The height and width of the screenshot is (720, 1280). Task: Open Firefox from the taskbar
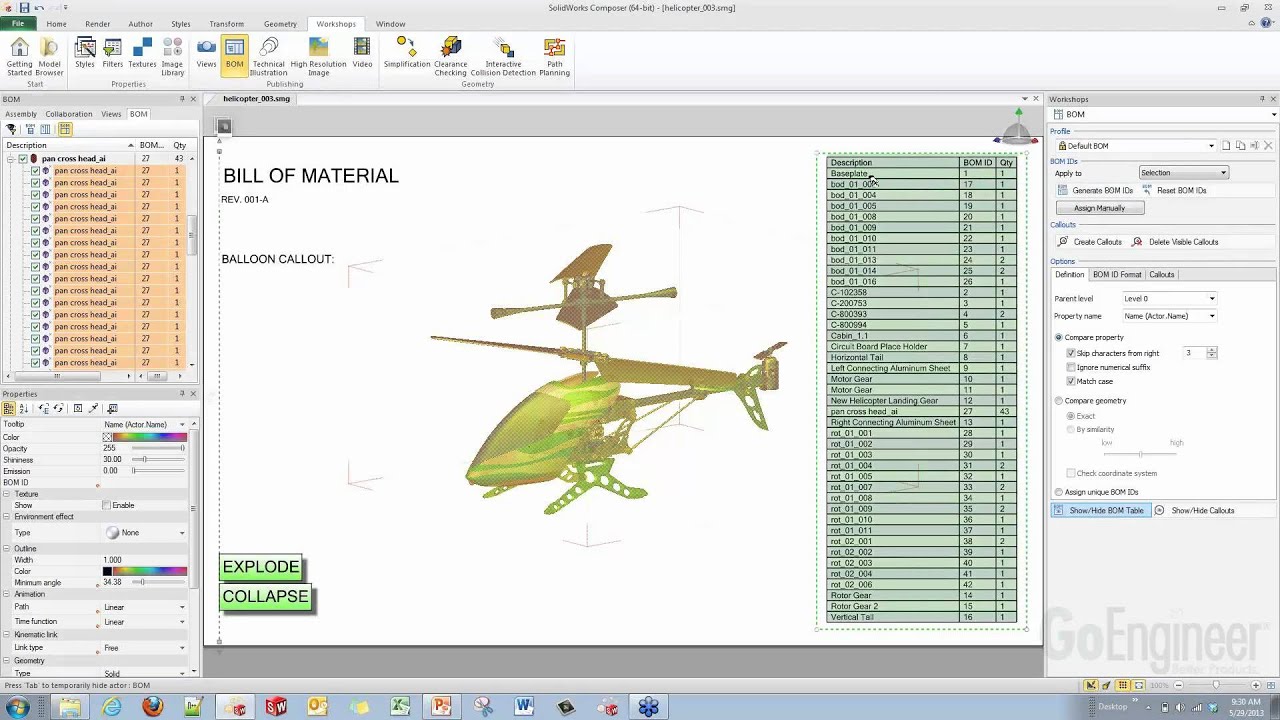pyautogui.click(x=152, y=707)
